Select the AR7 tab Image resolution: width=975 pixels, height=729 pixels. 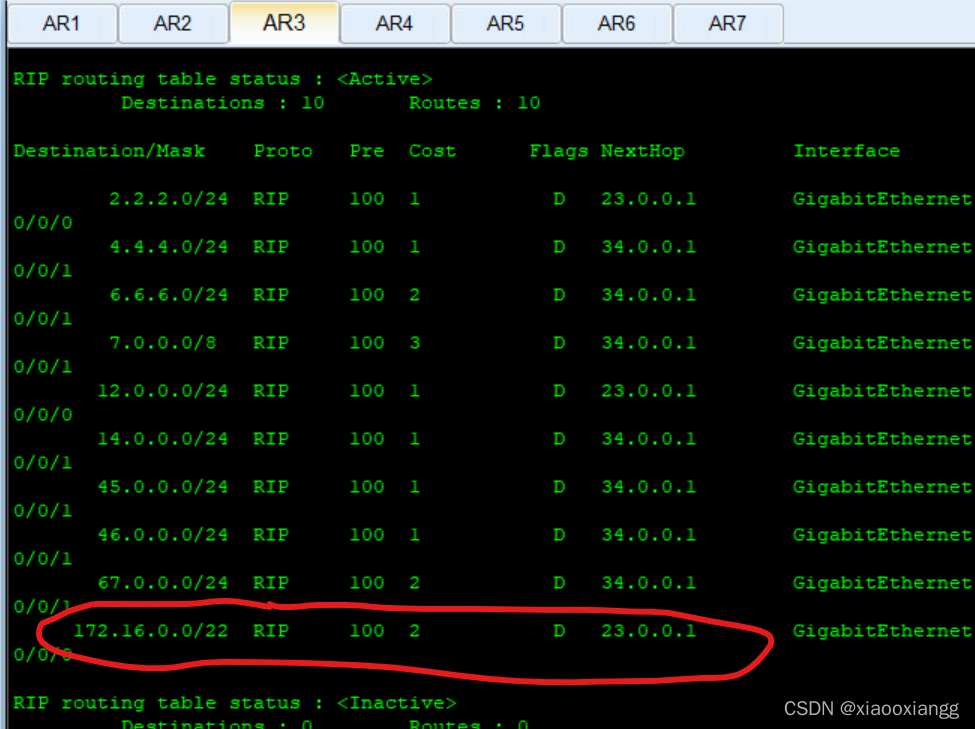727,23
